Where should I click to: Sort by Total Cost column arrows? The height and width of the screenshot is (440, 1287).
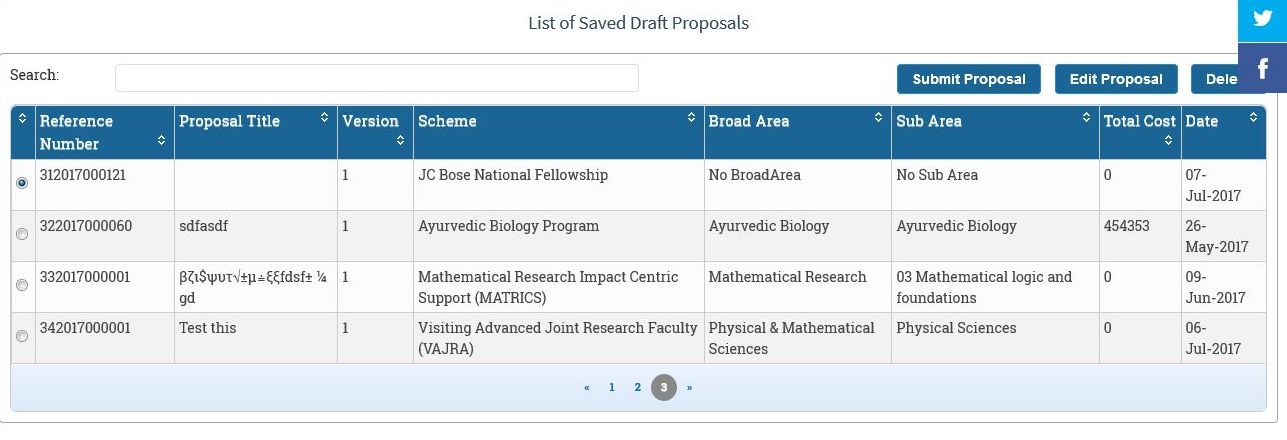(1169, 141)
